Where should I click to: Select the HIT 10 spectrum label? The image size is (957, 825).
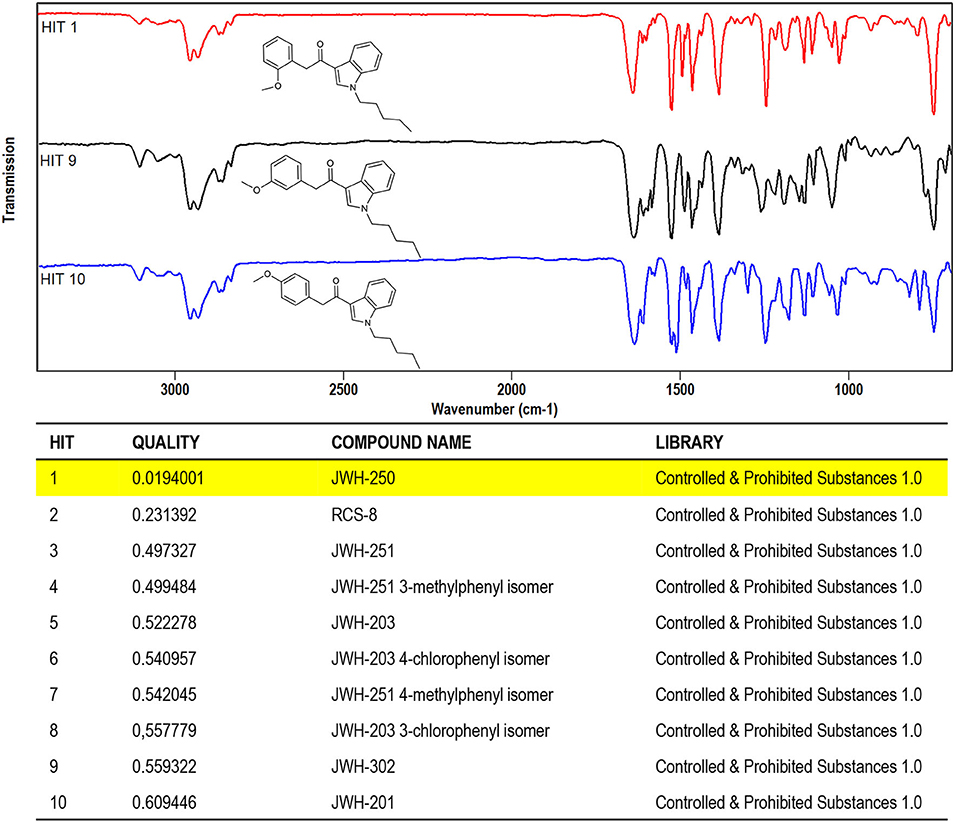click(x=62, y=279)
